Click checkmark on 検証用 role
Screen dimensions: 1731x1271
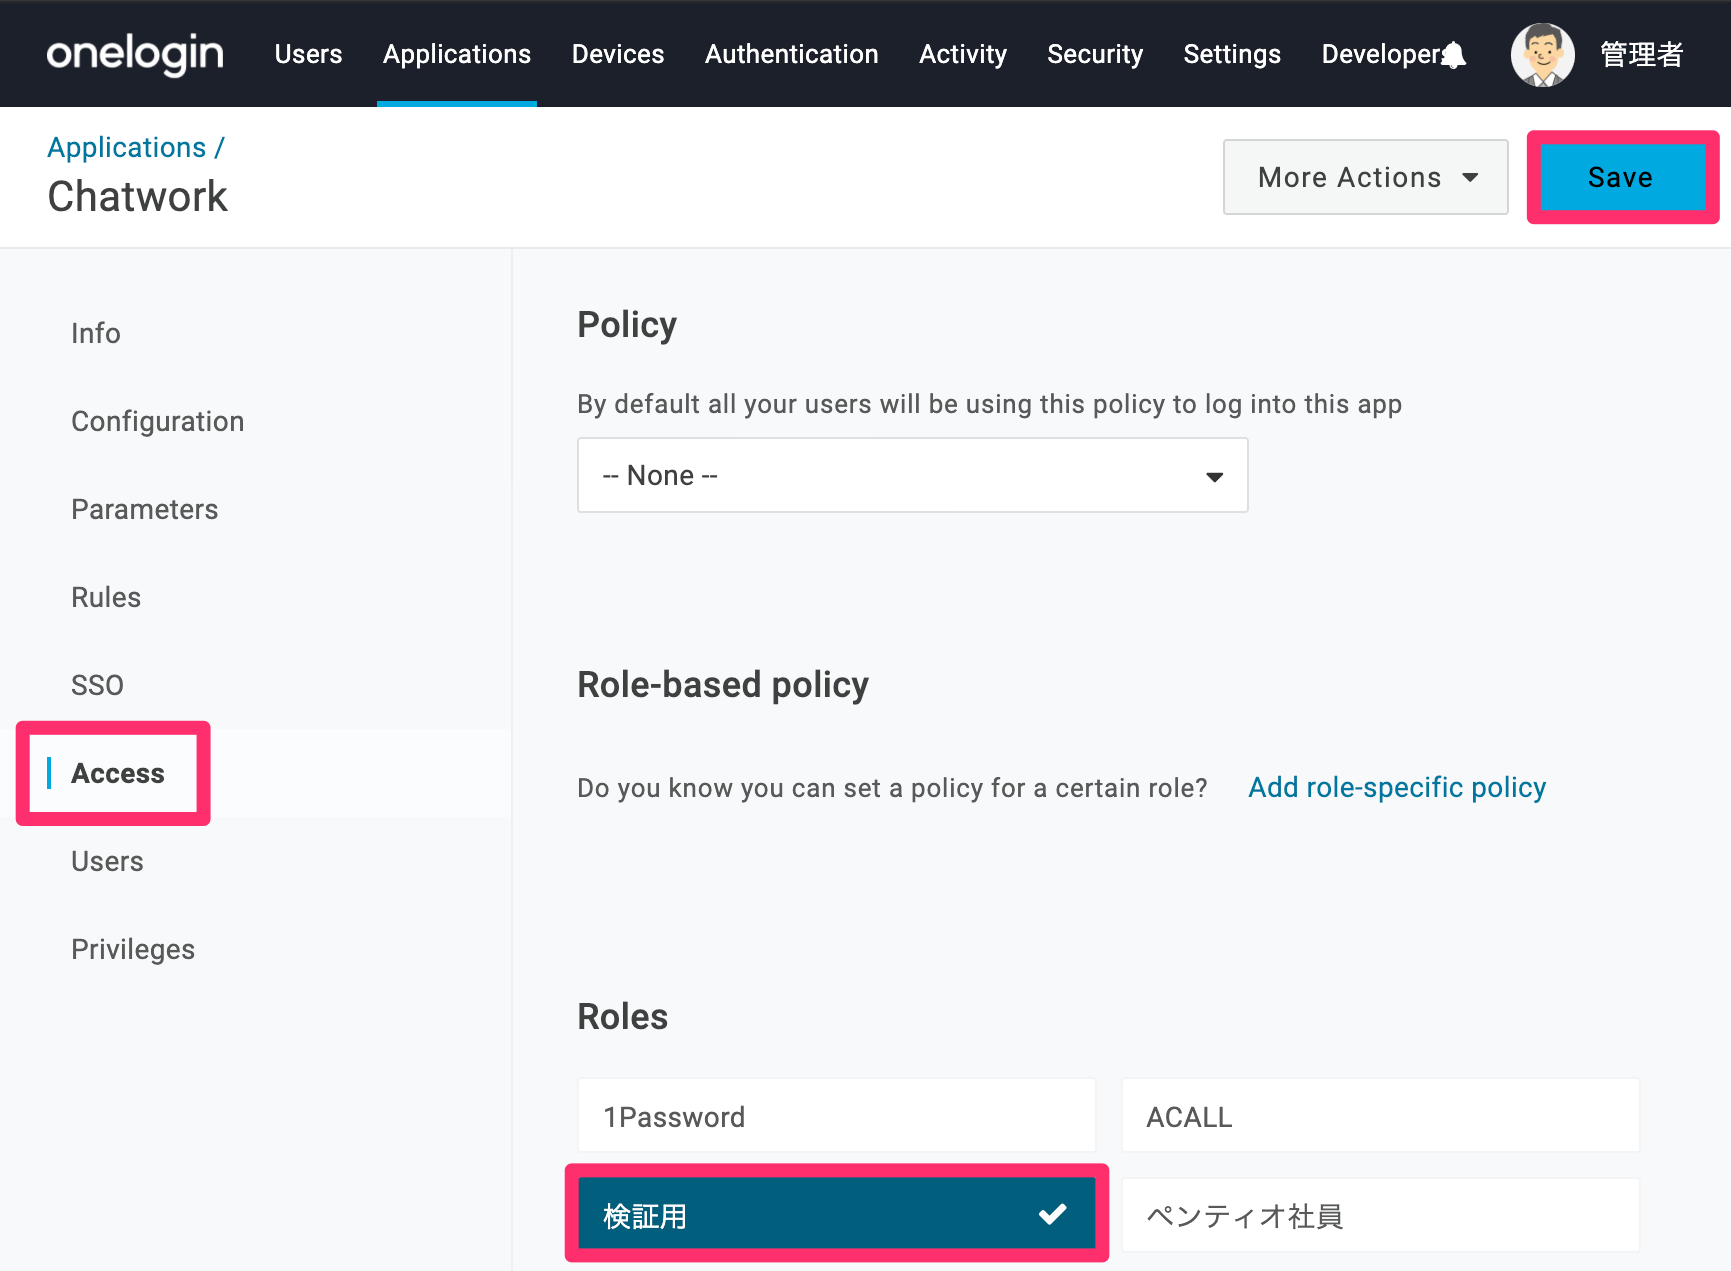[1052, 1214]
